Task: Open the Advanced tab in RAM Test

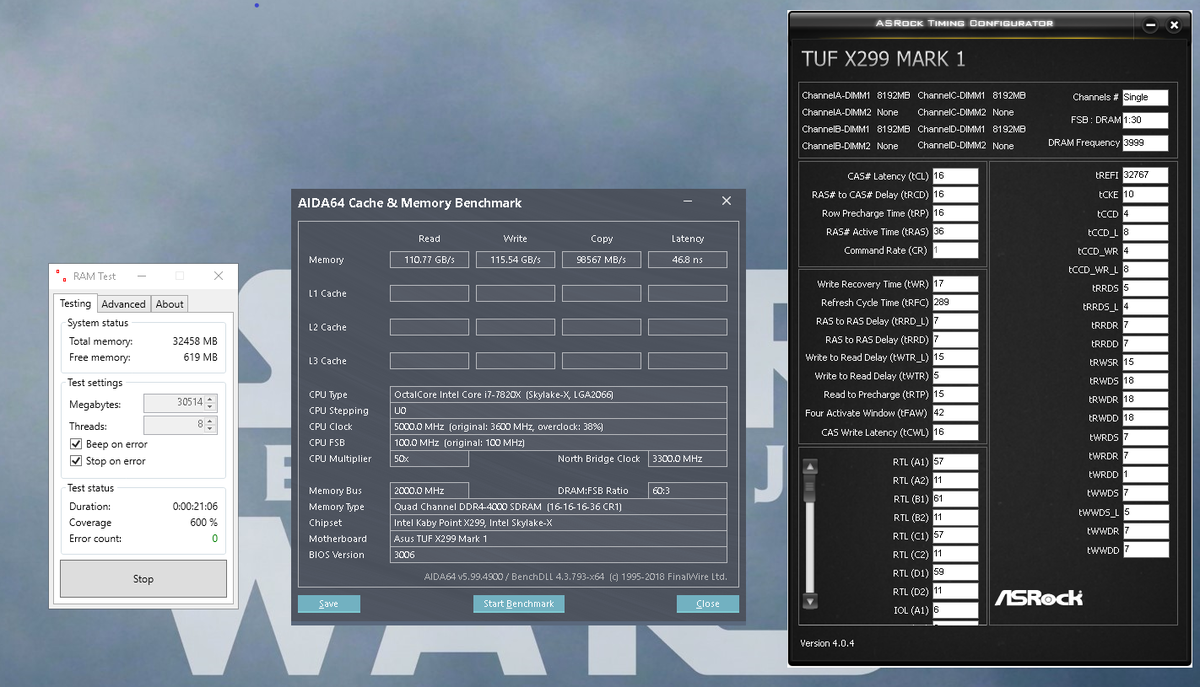Action: 124,304
